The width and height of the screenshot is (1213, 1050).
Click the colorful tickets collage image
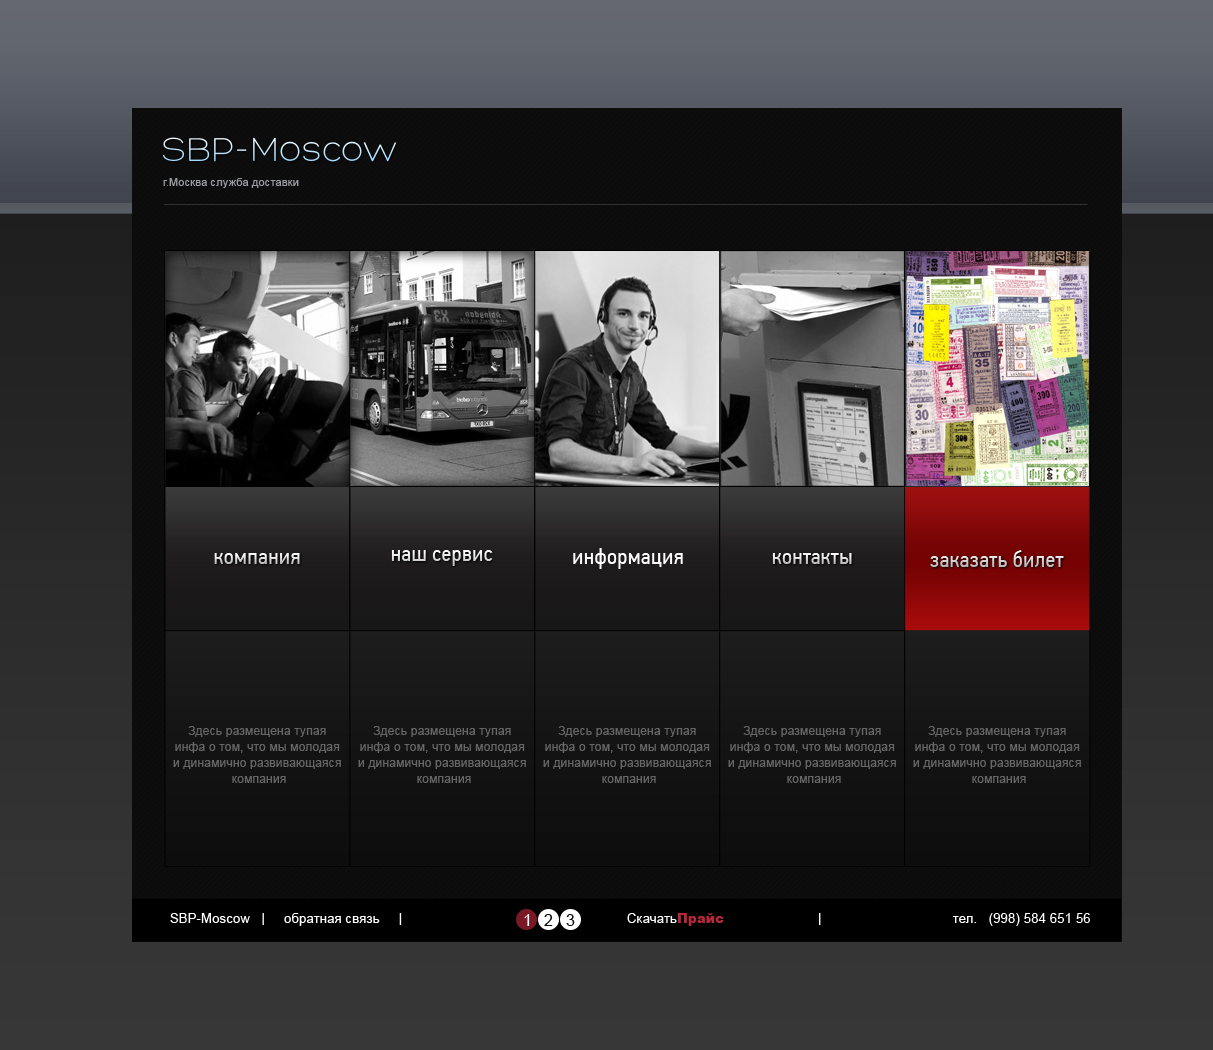click(x=997, y=368)
